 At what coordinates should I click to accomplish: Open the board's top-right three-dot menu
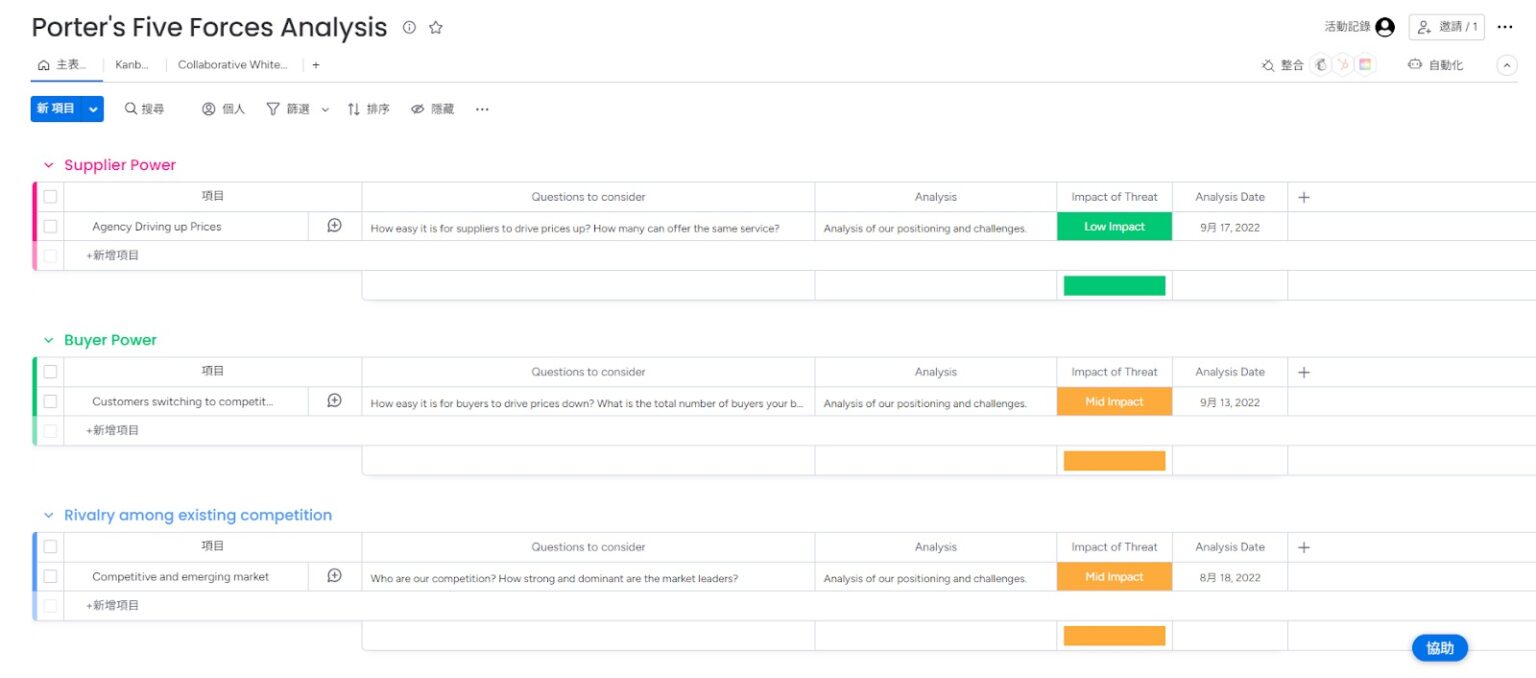[1505, 27]
